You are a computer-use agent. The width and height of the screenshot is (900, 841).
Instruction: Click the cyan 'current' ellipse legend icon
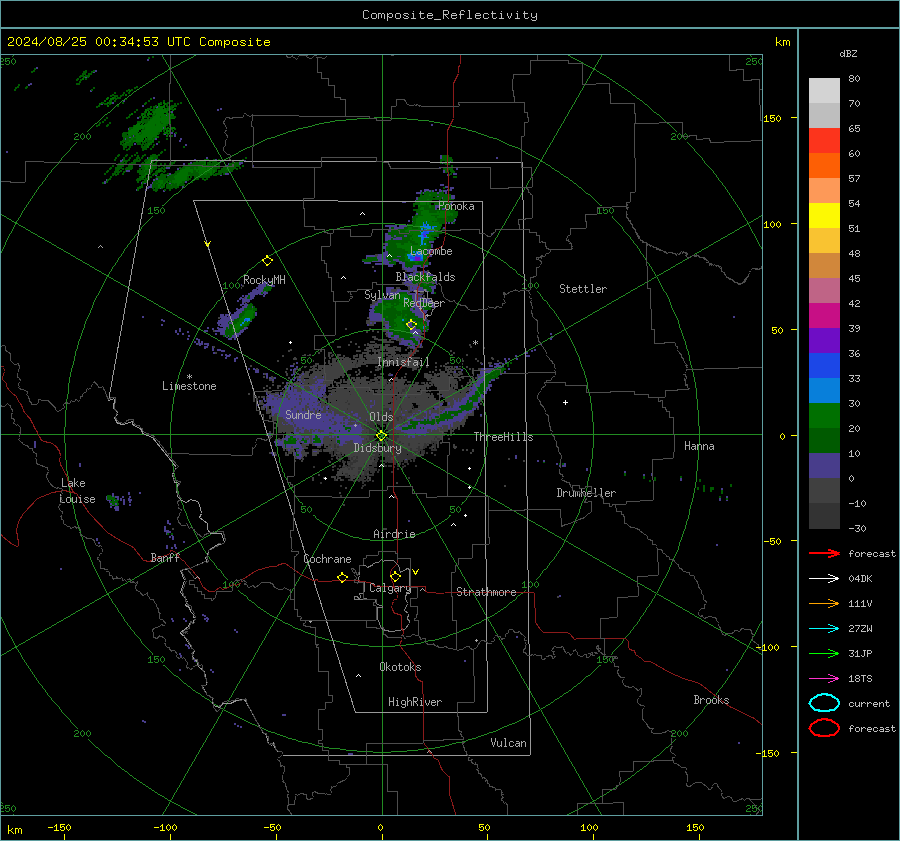point(824,703)
